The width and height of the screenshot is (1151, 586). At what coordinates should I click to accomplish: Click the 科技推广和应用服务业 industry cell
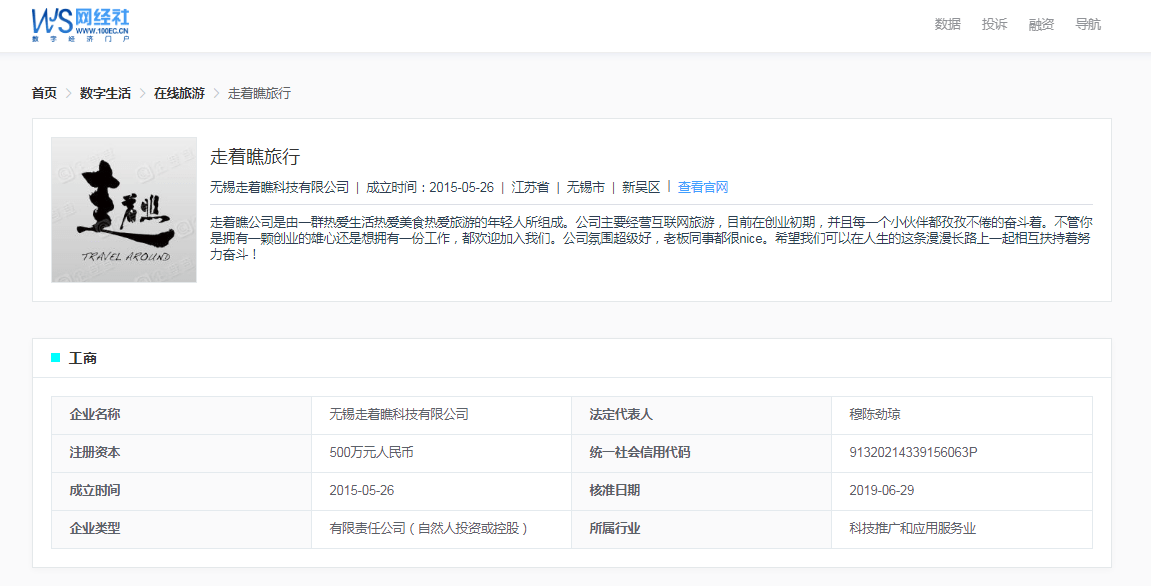pos(912,528)
